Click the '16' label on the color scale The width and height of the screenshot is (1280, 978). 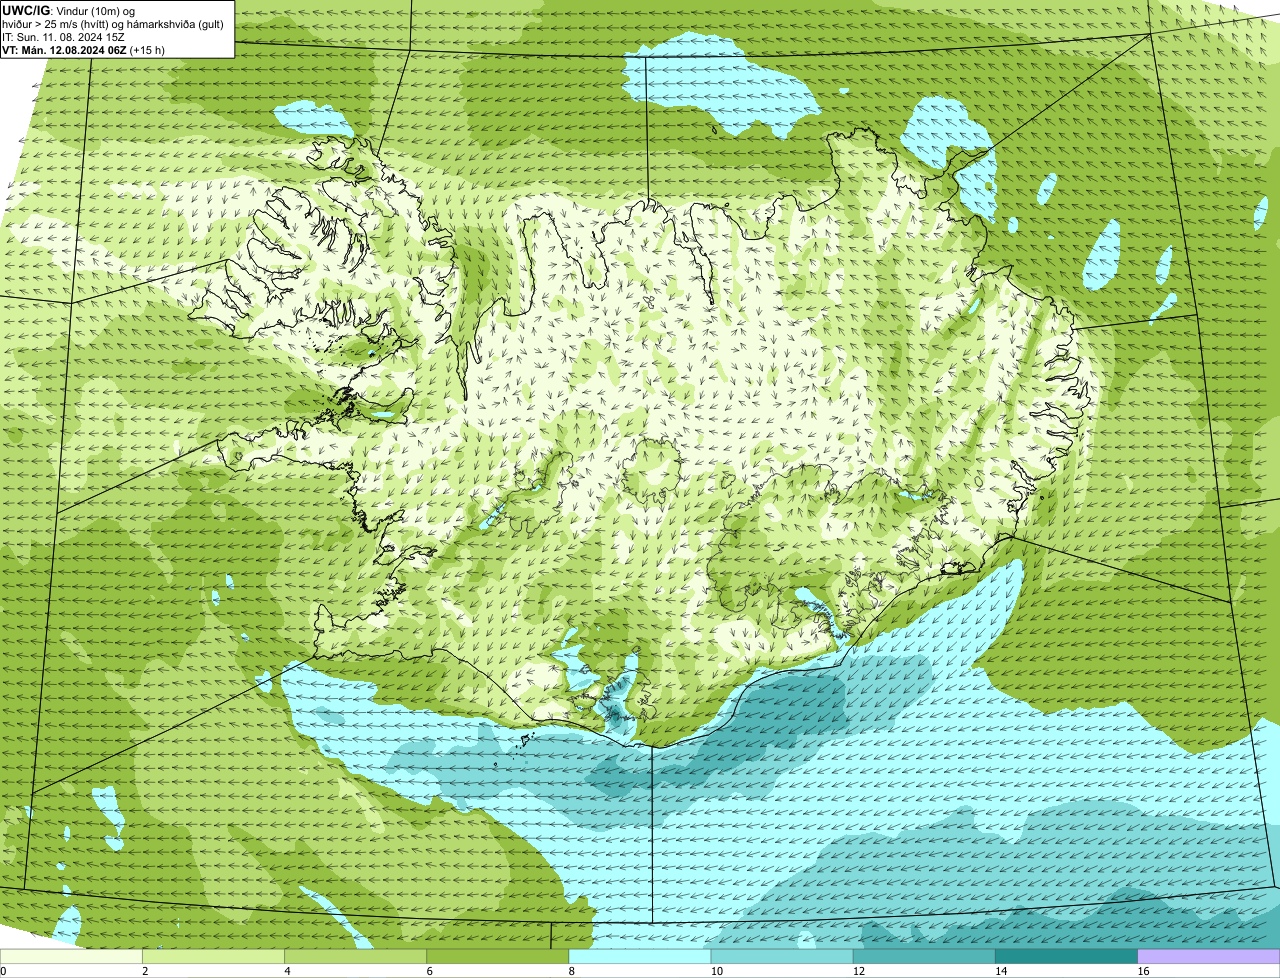[x=1142, y=971]
